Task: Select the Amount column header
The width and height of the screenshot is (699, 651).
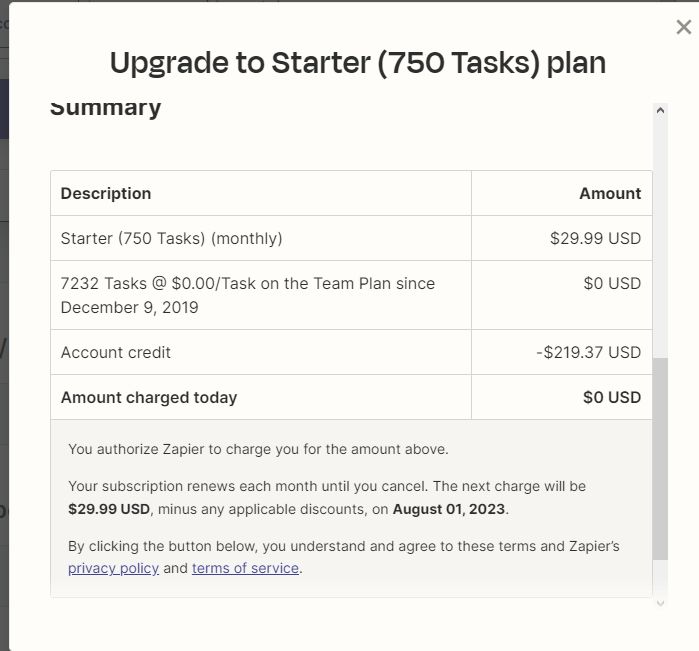Action: (x=610, y=193)
